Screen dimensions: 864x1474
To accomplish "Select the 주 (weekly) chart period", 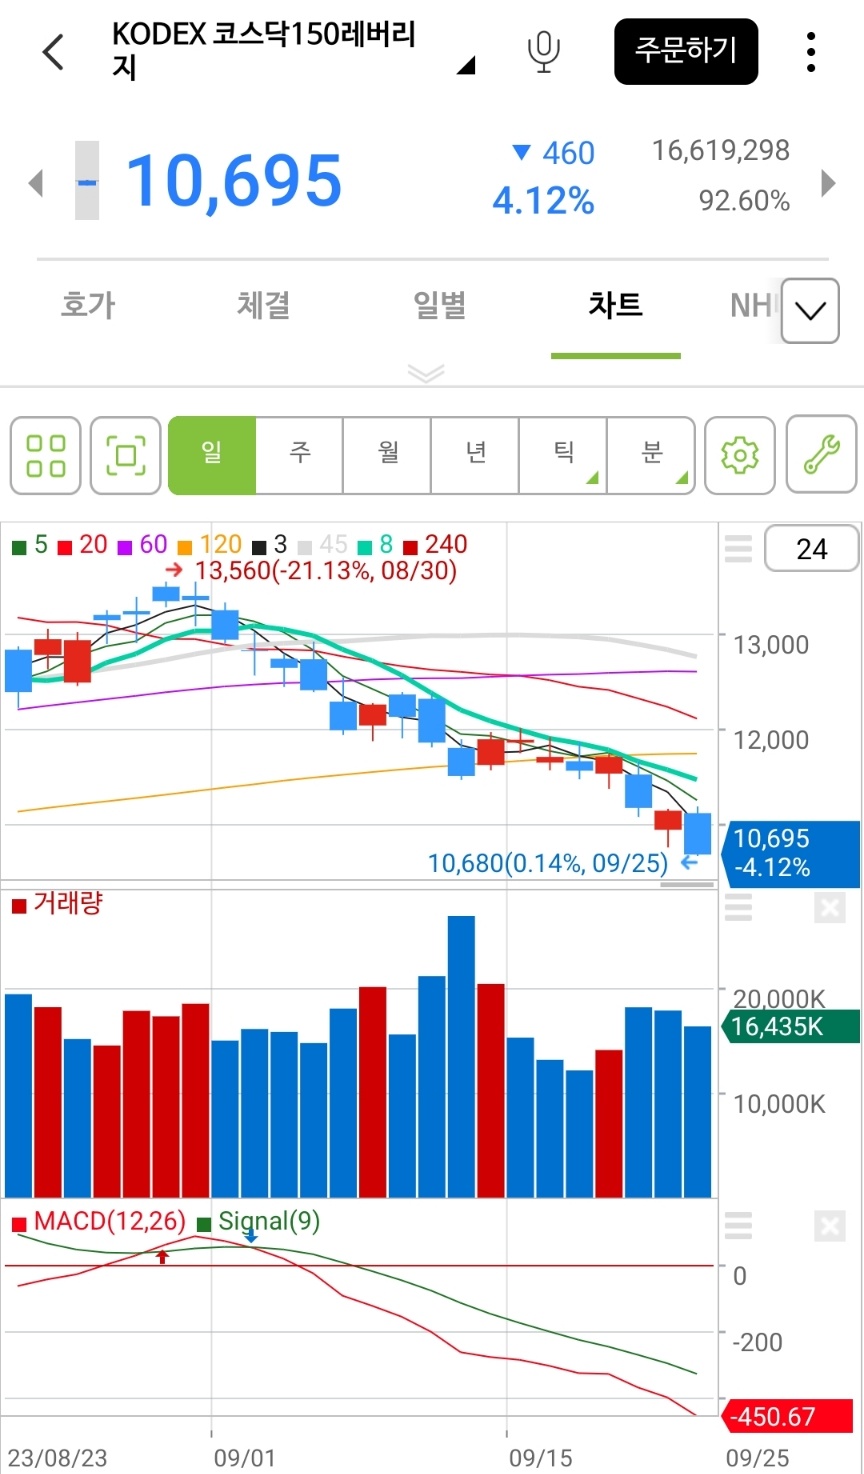I will click(x=300, y=456).
